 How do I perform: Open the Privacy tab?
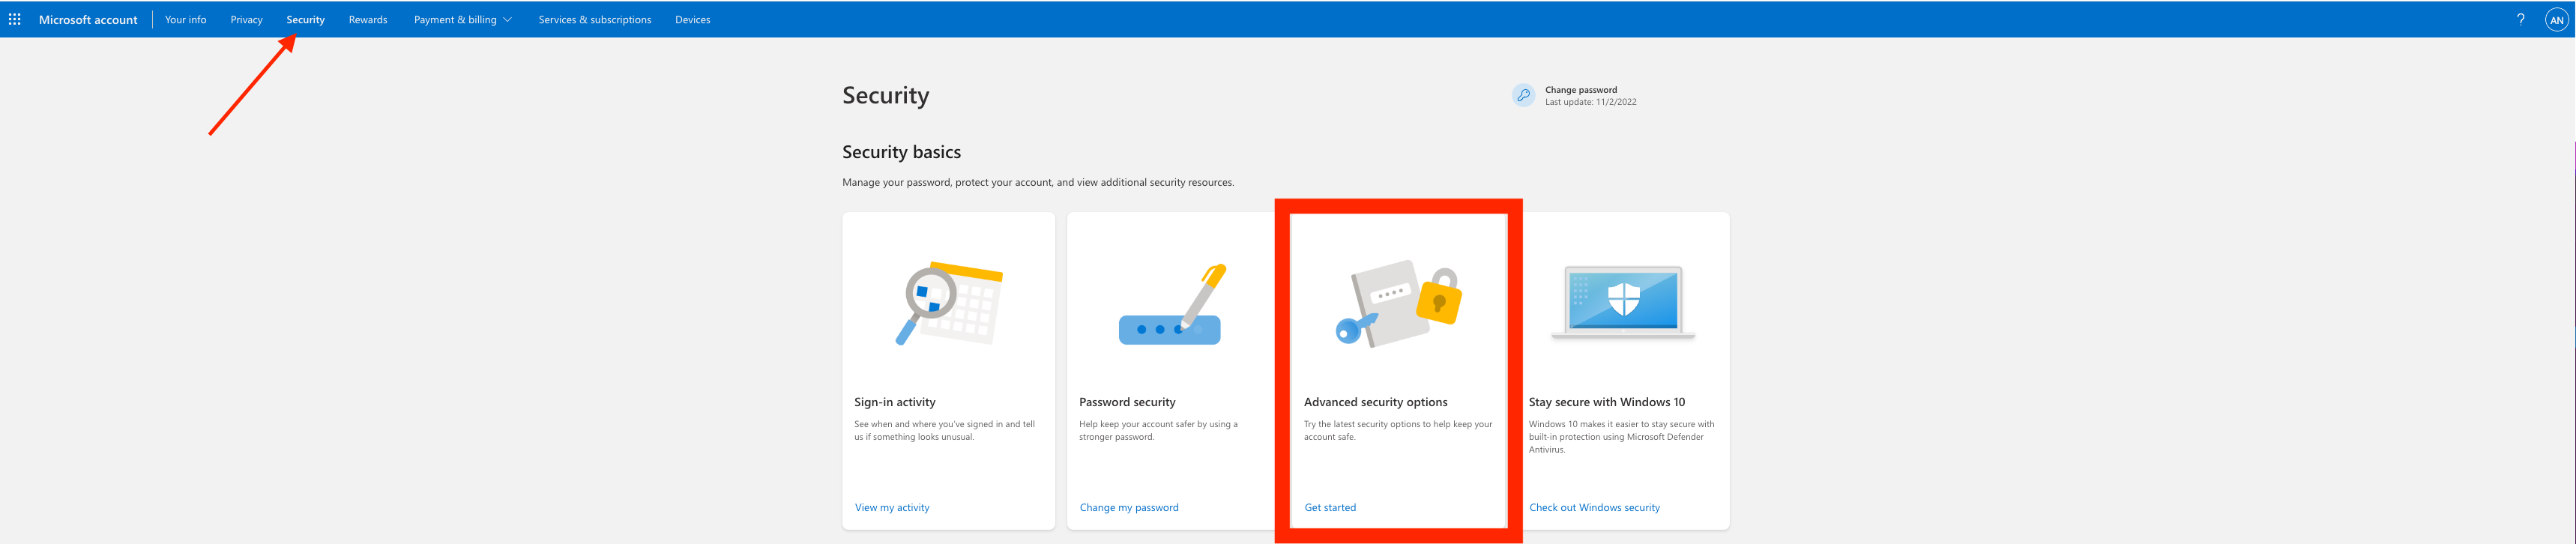[246, 19]
